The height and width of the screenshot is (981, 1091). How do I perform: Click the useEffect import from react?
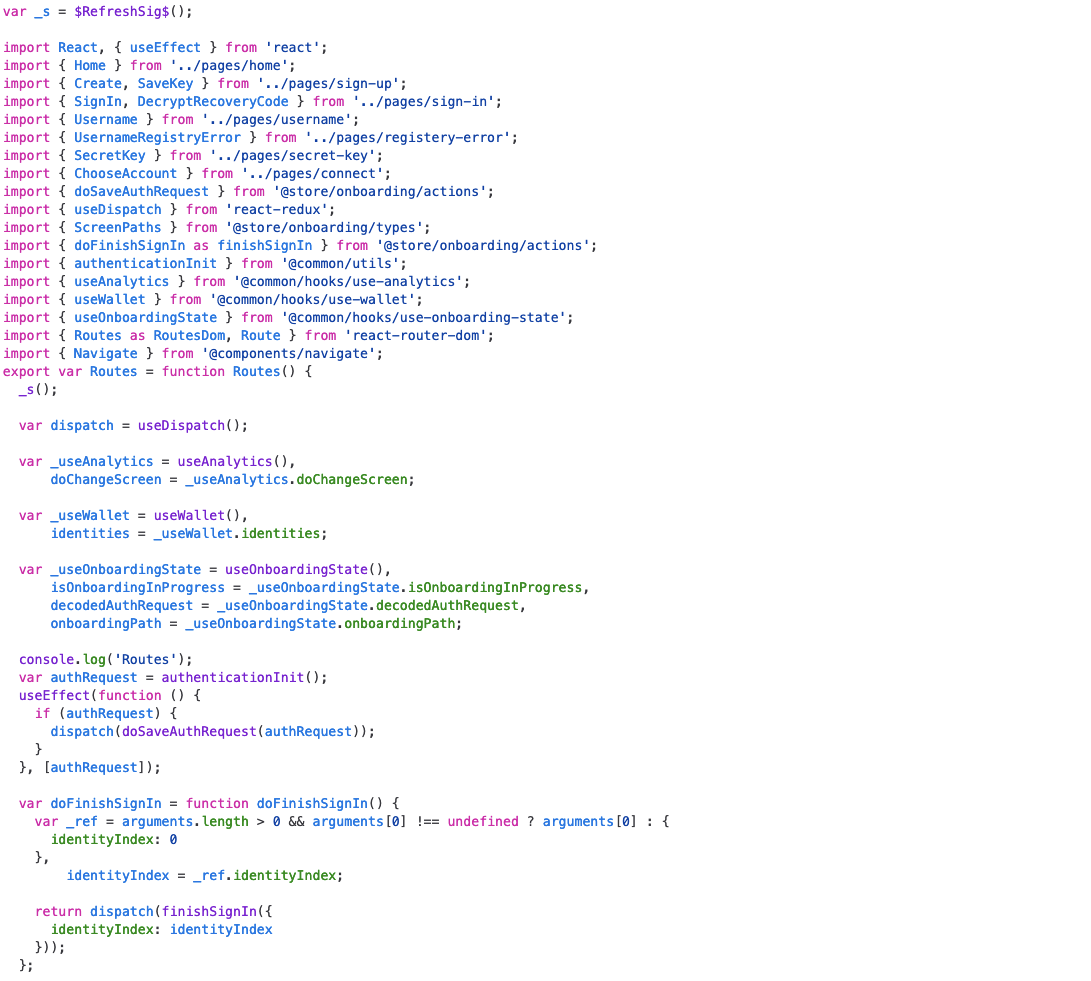pos(164,47)
